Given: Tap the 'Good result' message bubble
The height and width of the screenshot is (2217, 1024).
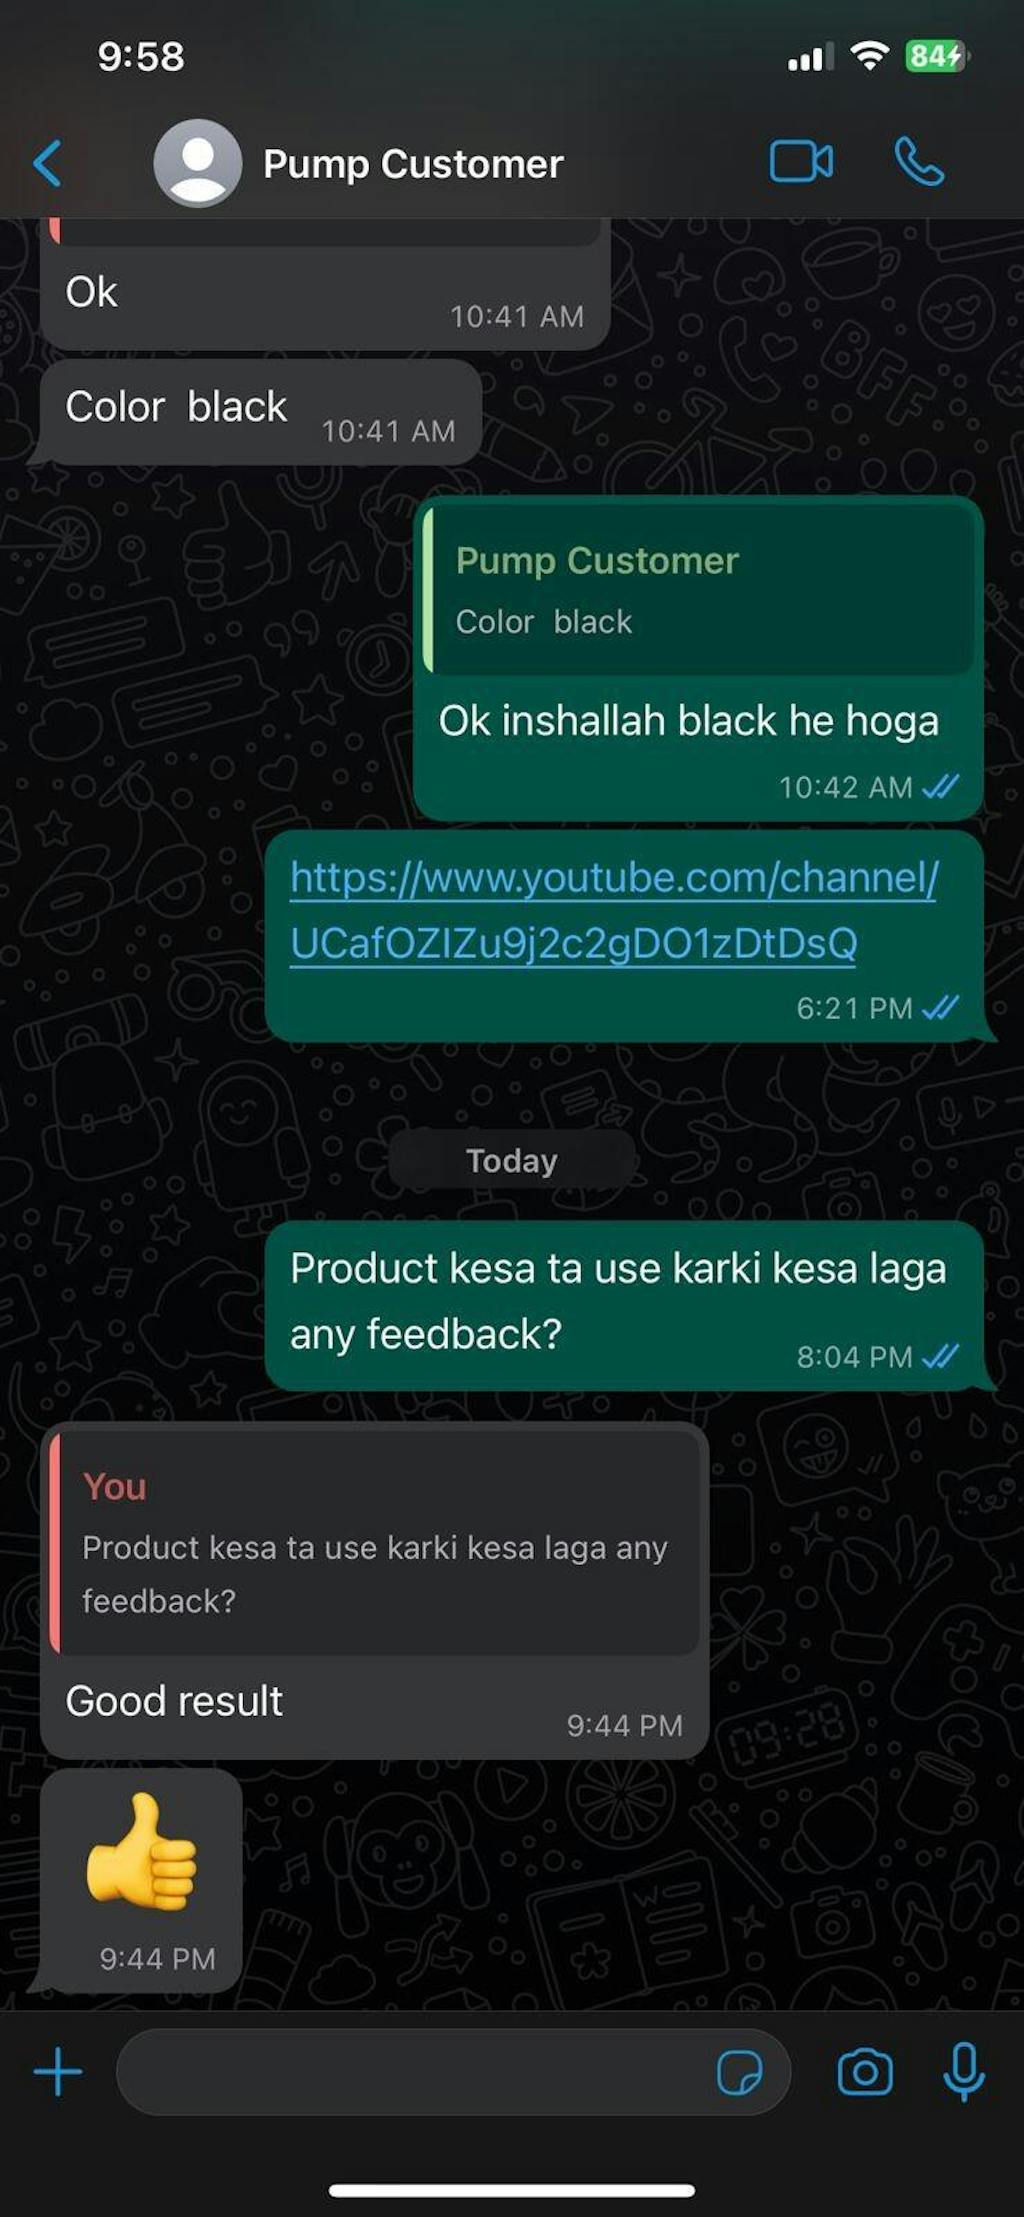Looking at the screenshot, I should click(375, 1591).
